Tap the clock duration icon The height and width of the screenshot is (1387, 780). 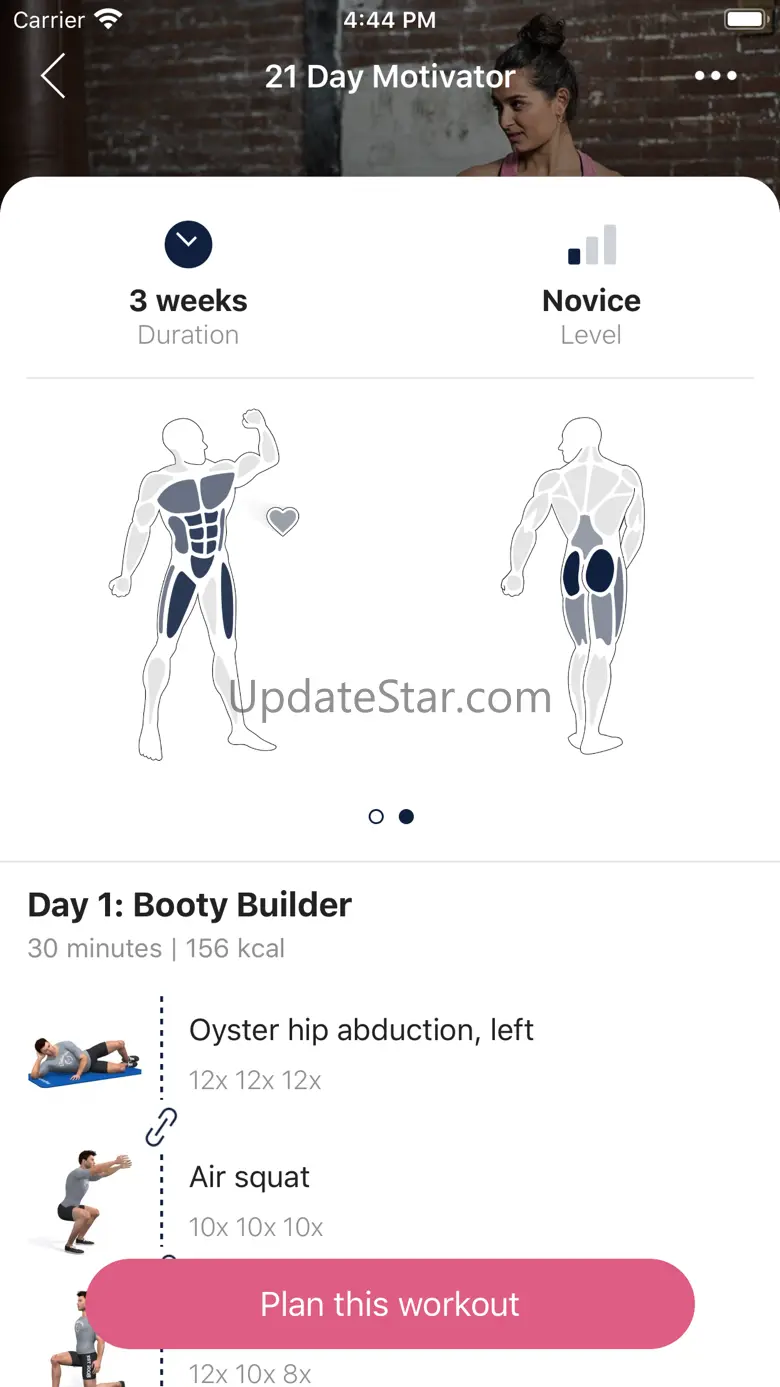click(x=188, y=244)
